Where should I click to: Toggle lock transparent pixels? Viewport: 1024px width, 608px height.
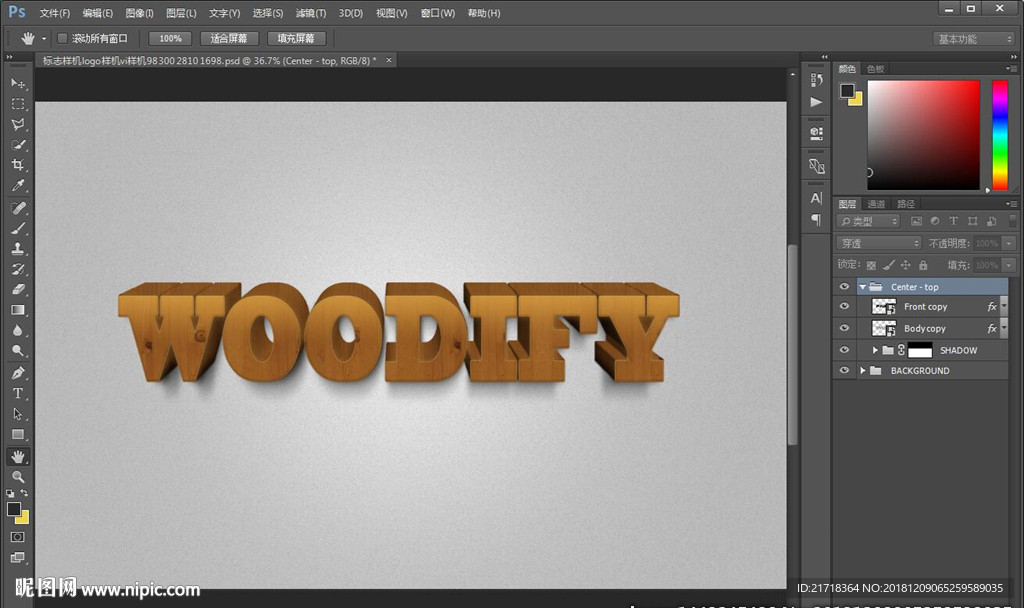tap(871, 265)
